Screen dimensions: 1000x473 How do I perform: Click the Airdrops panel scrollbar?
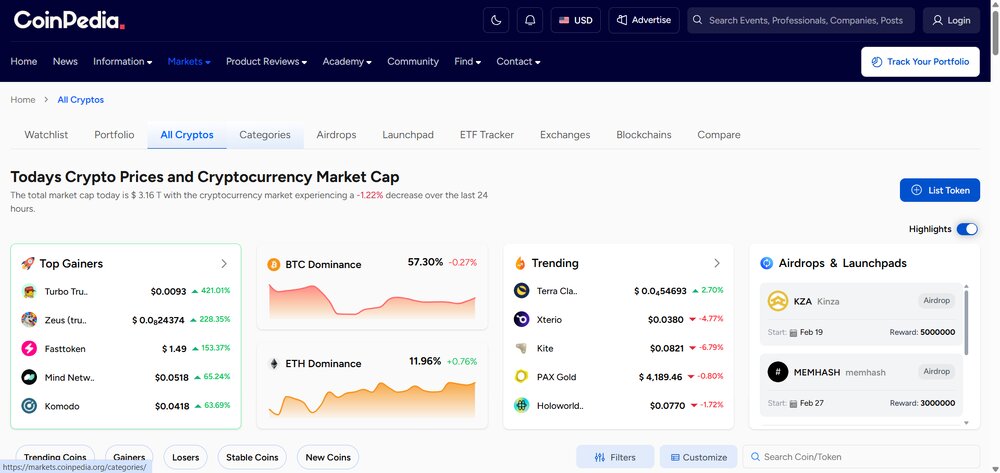(966, 322)
